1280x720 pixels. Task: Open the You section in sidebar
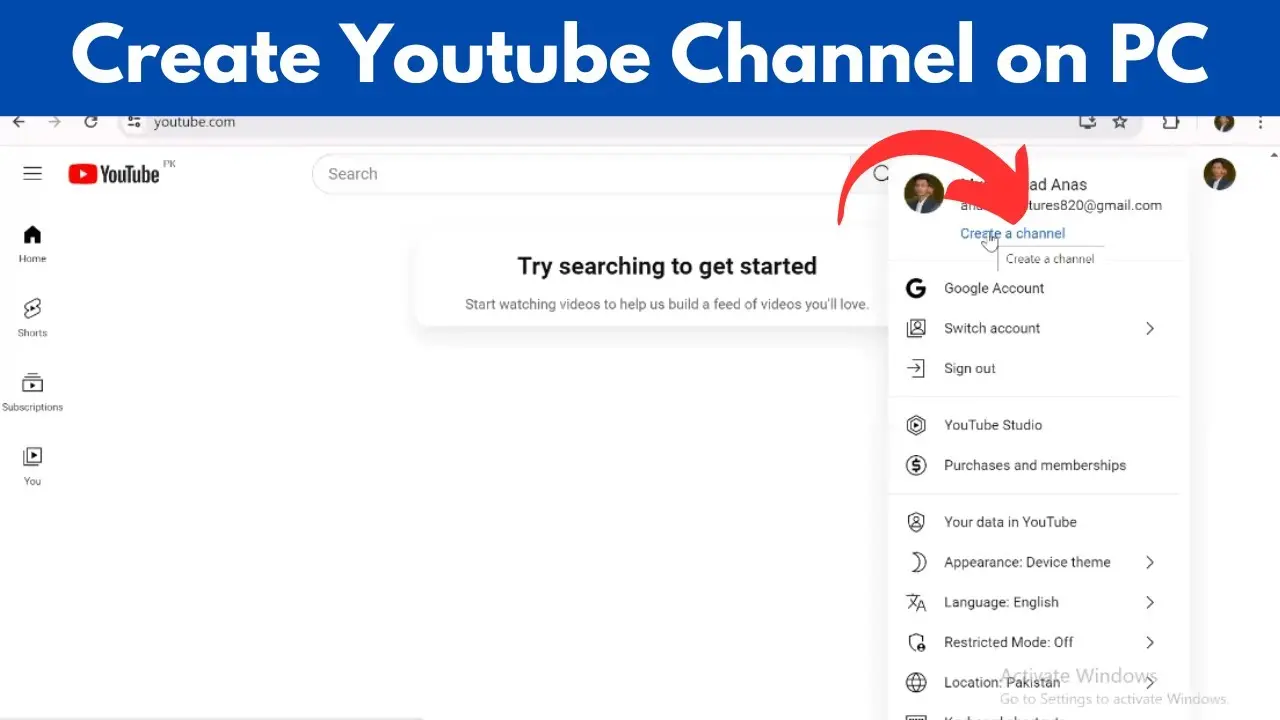tap(32, 466)
